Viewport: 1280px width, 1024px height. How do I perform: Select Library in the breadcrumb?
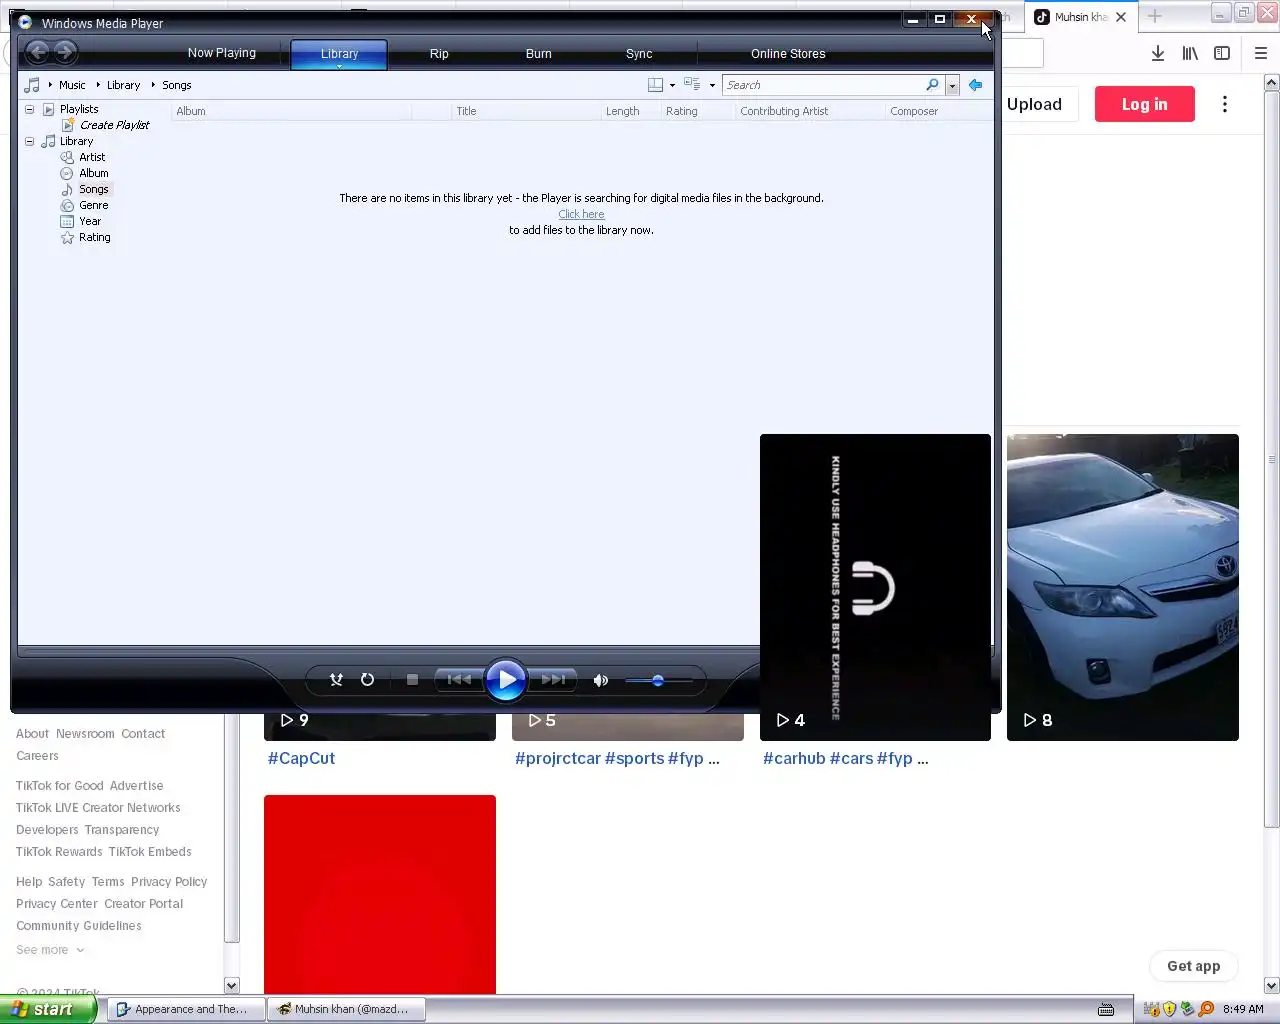tap(123, 85)
